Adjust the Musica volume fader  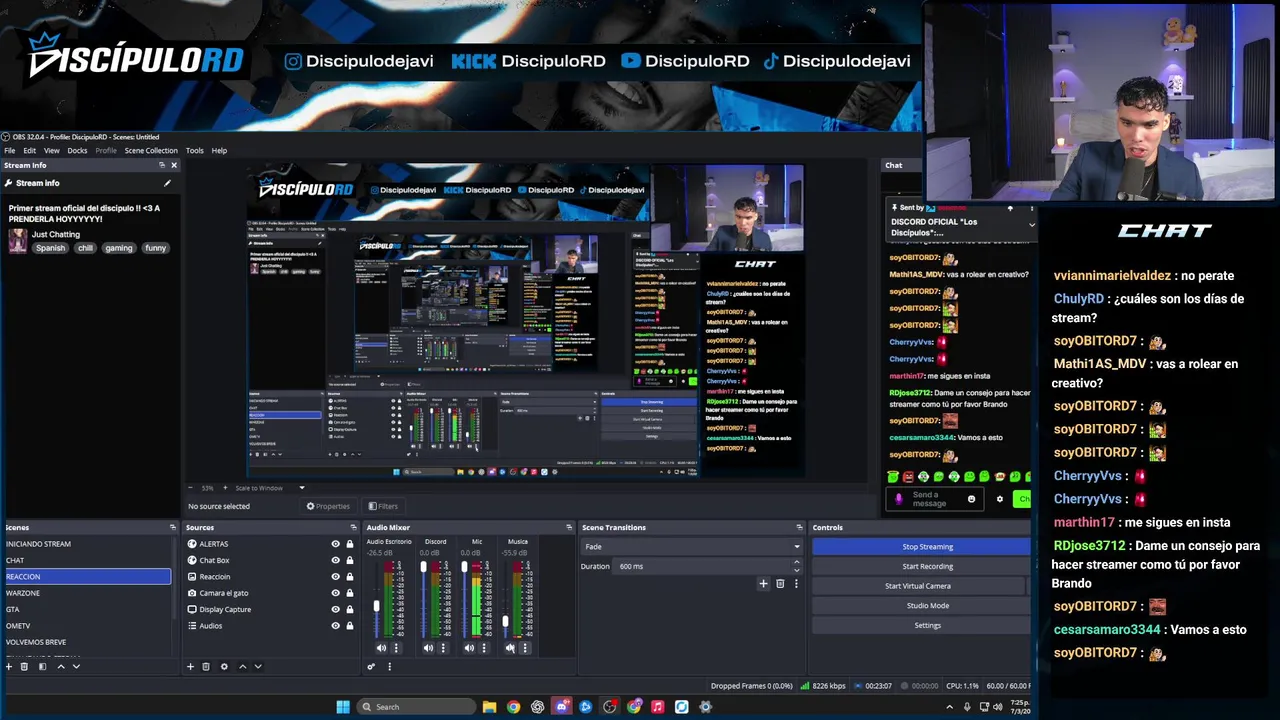point(505,623)
